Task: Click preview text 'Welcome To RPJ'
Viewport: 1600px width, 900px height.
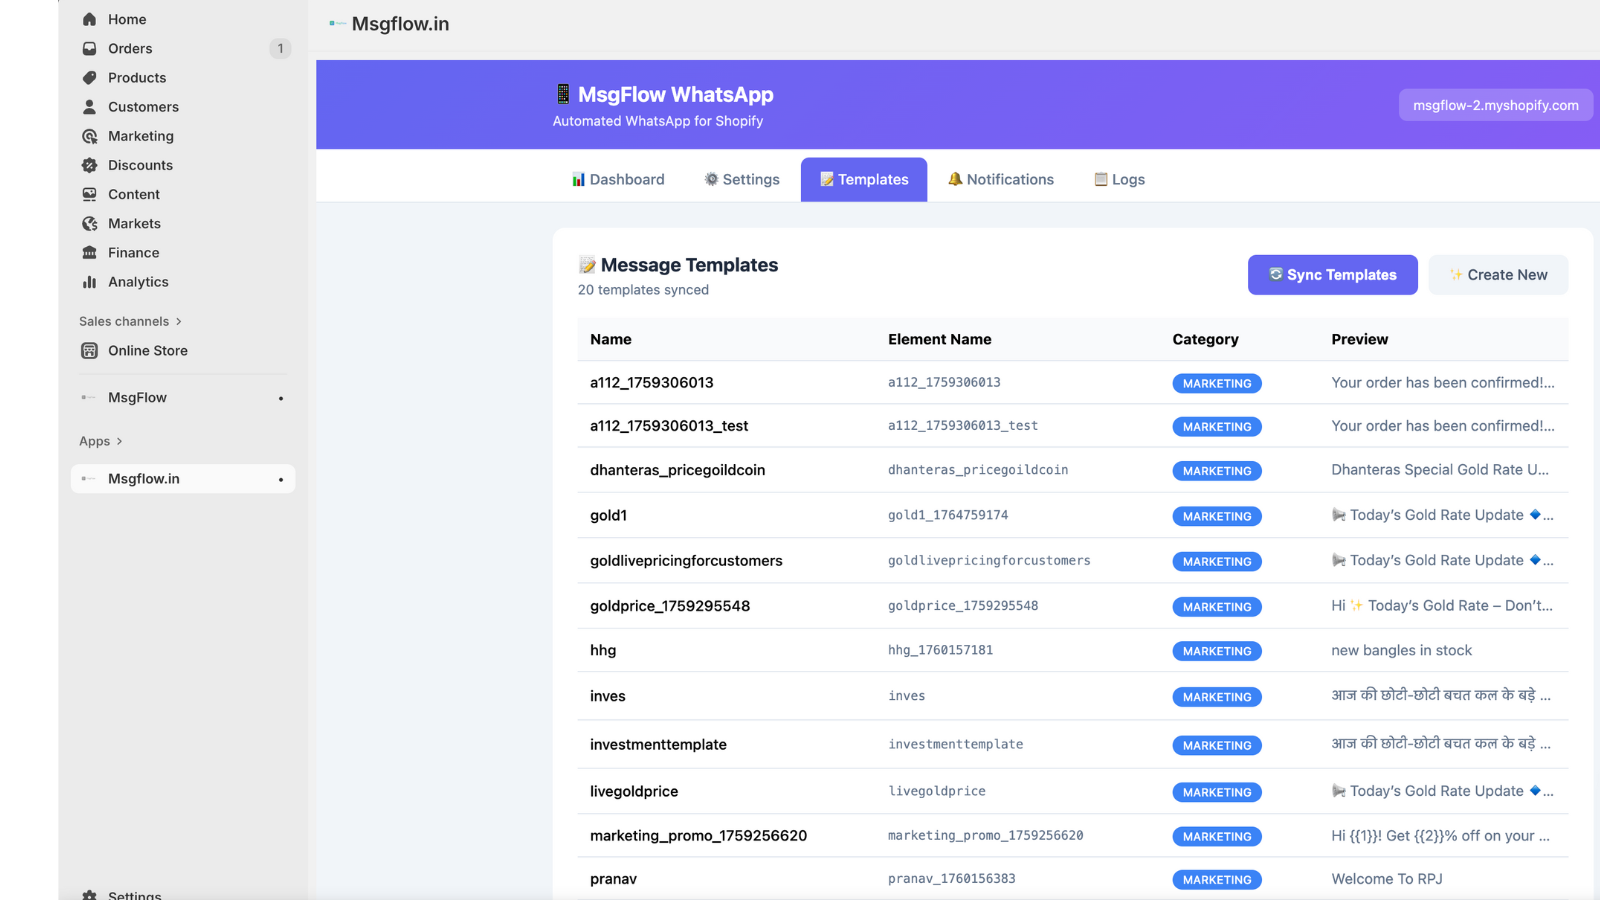Action: [x=1387, y=879]
